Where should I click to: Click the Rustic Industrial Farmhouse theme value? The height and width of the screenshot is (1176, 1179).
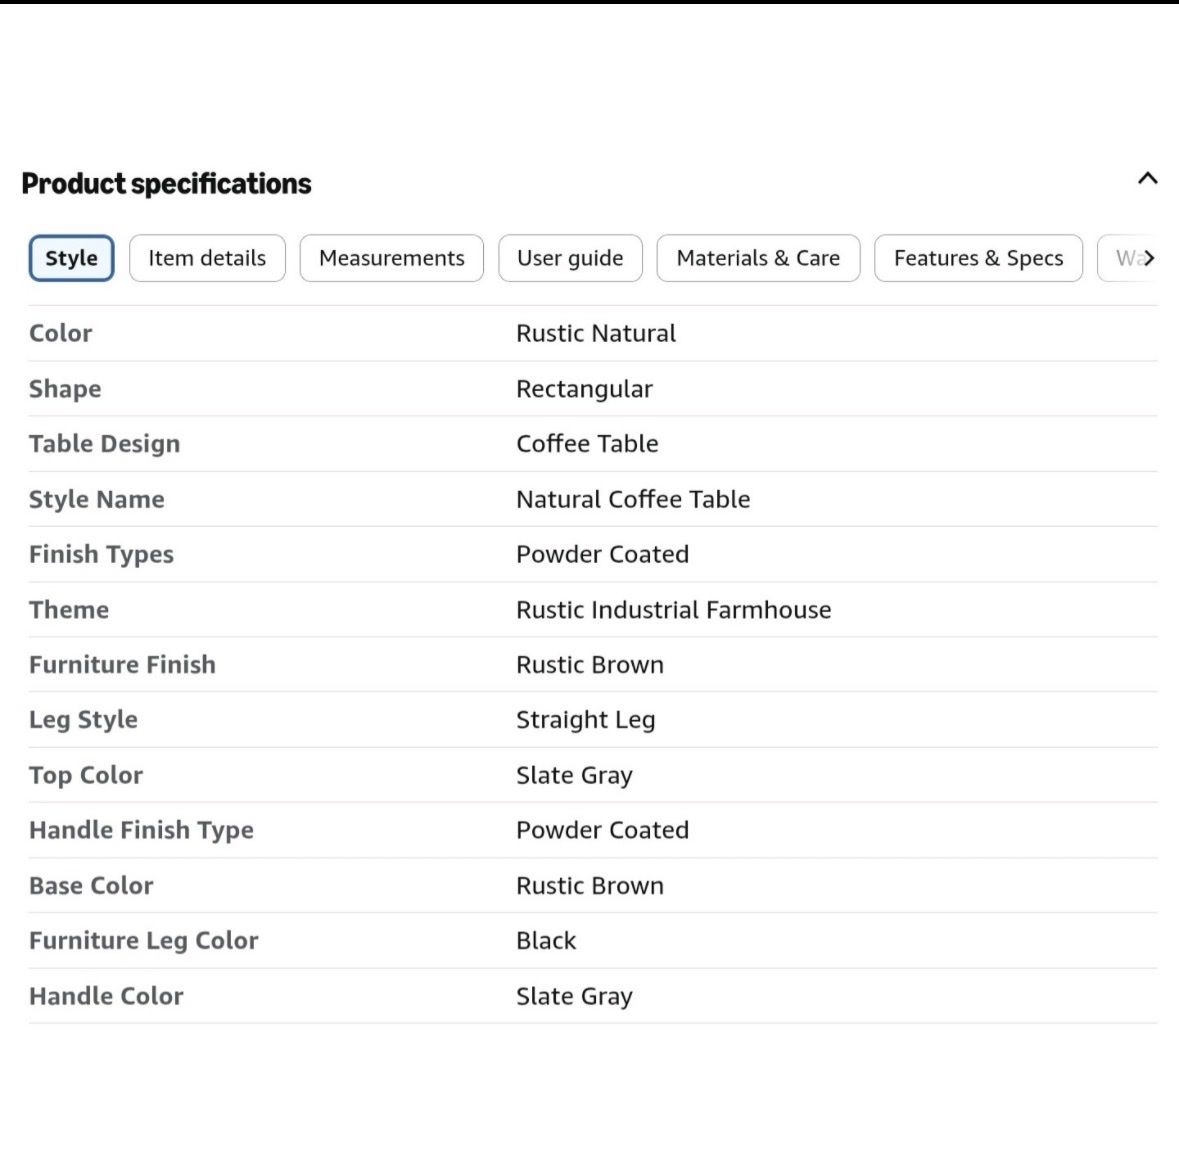[674, 610]
